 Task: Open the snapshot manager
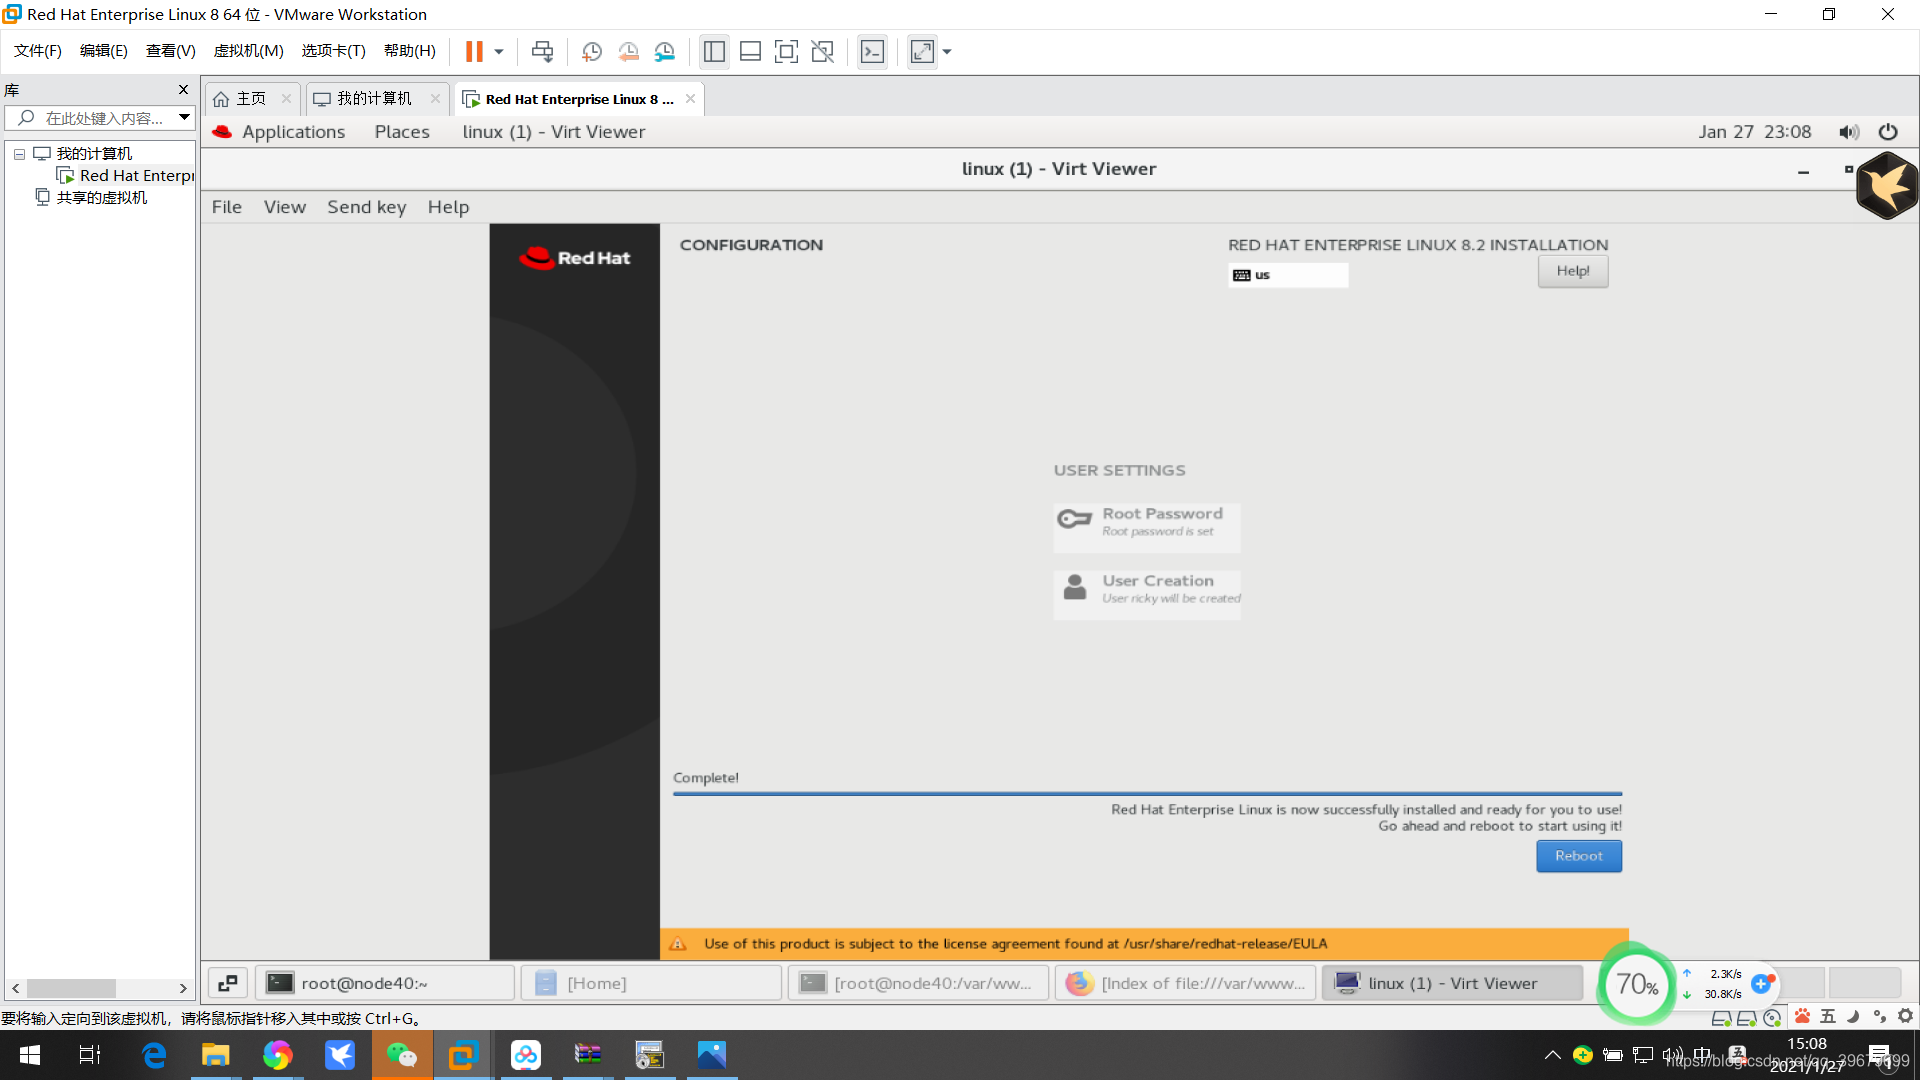pyautogui.click(x=665, y=52)
